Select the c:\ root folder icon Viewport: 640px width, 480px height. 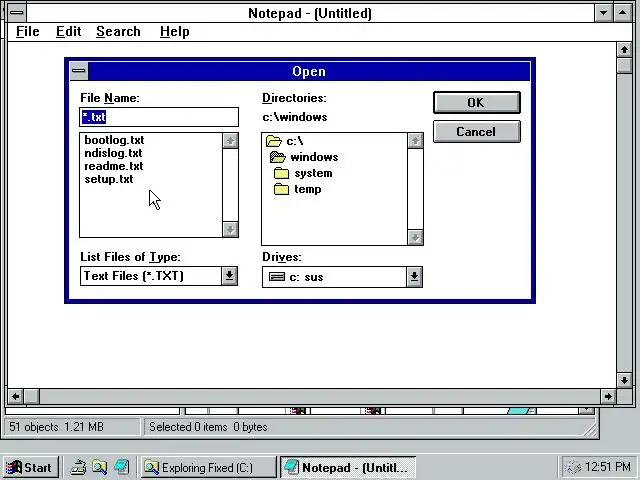[x=273, y=141]
